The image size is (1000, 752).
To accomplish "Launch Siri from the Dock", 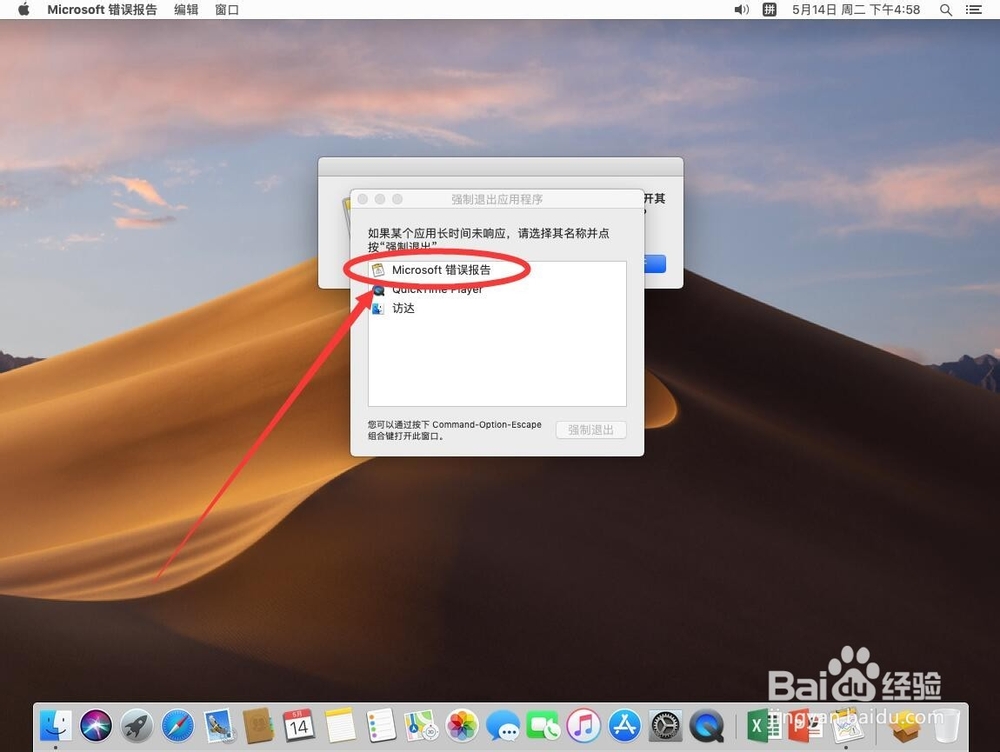I will point(96,726).
